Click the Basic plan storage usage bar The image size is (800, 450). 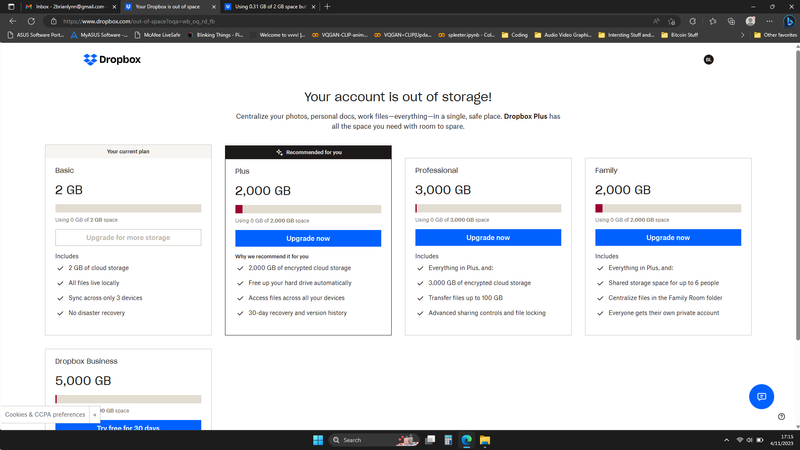click(128, 209)
